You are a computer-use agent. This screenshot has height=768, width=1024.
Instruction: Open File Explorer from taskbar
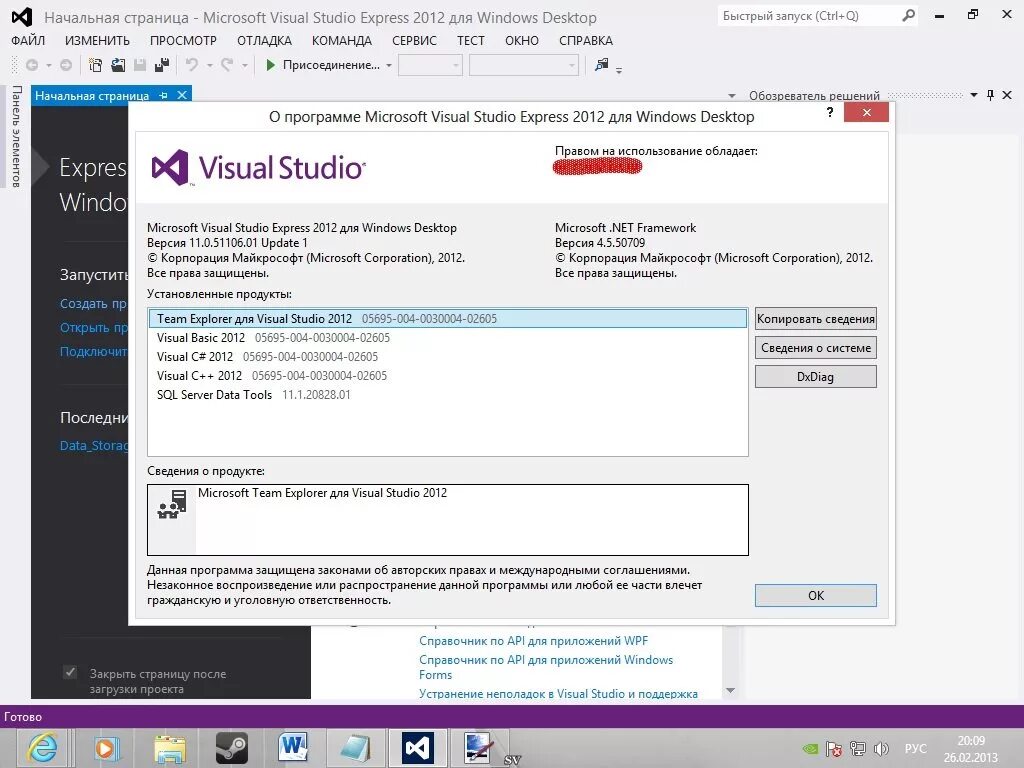[x=169, y=748]
